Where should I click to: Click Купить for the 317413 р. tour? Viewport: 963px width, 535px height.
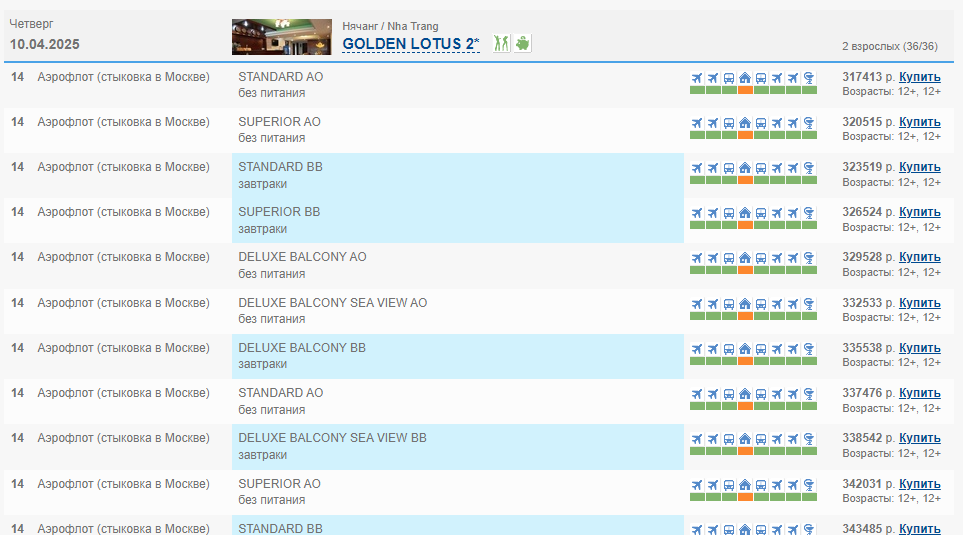click(x=919, y=77)
